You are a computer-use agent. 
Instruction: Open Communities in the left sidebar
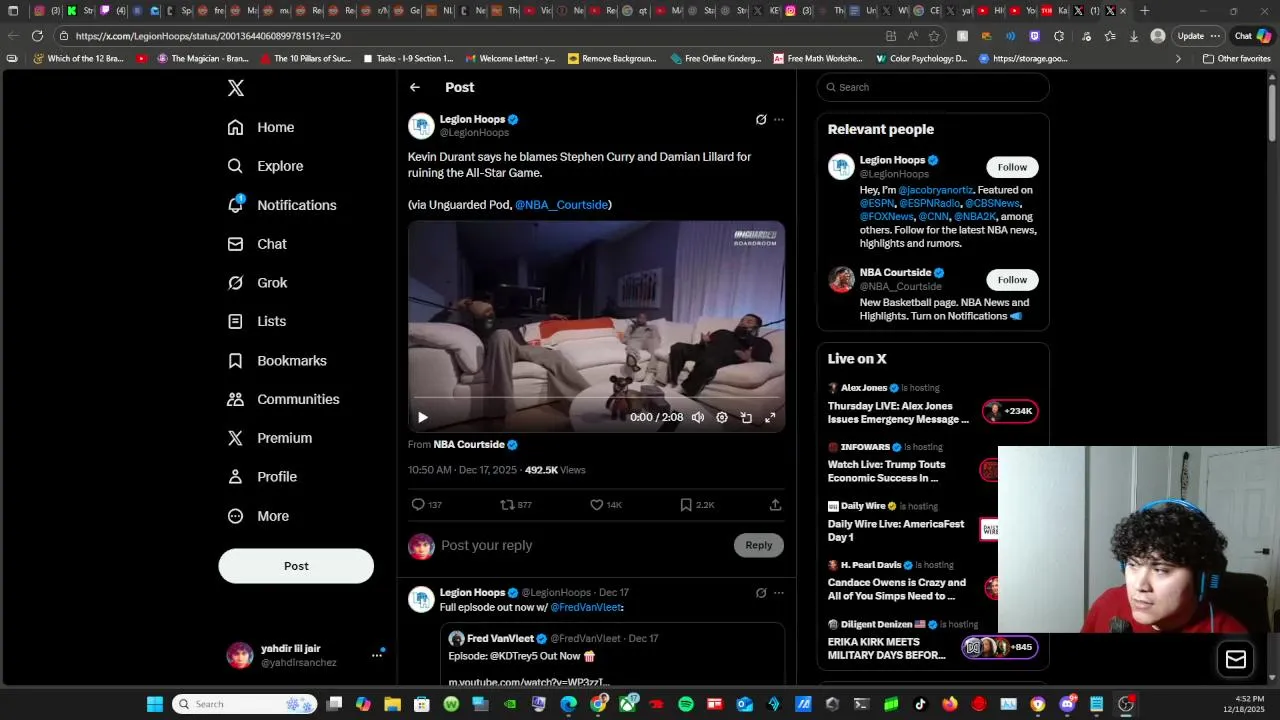coord(283,399)
